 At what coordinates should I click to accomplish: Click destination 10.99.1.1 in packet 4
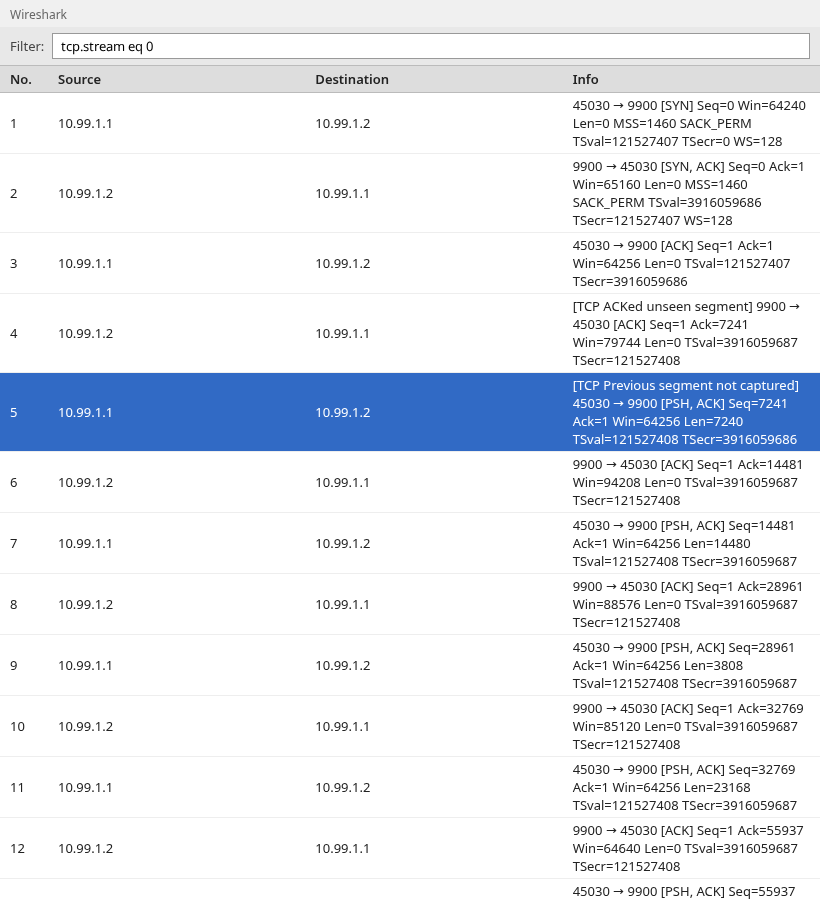(x=342, y=333)
